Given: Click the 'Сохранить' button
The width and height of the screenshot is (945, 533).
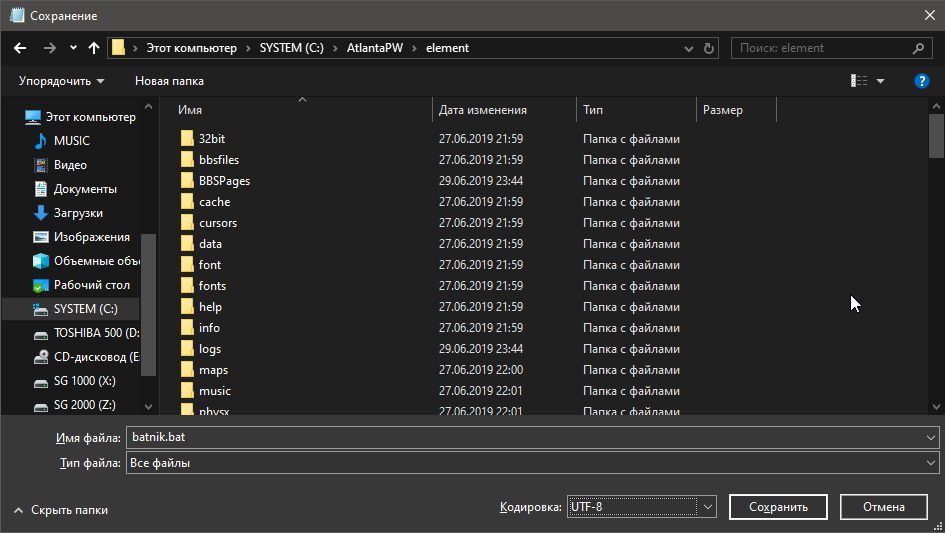Looking at the screenshot, I should [778, 507].
